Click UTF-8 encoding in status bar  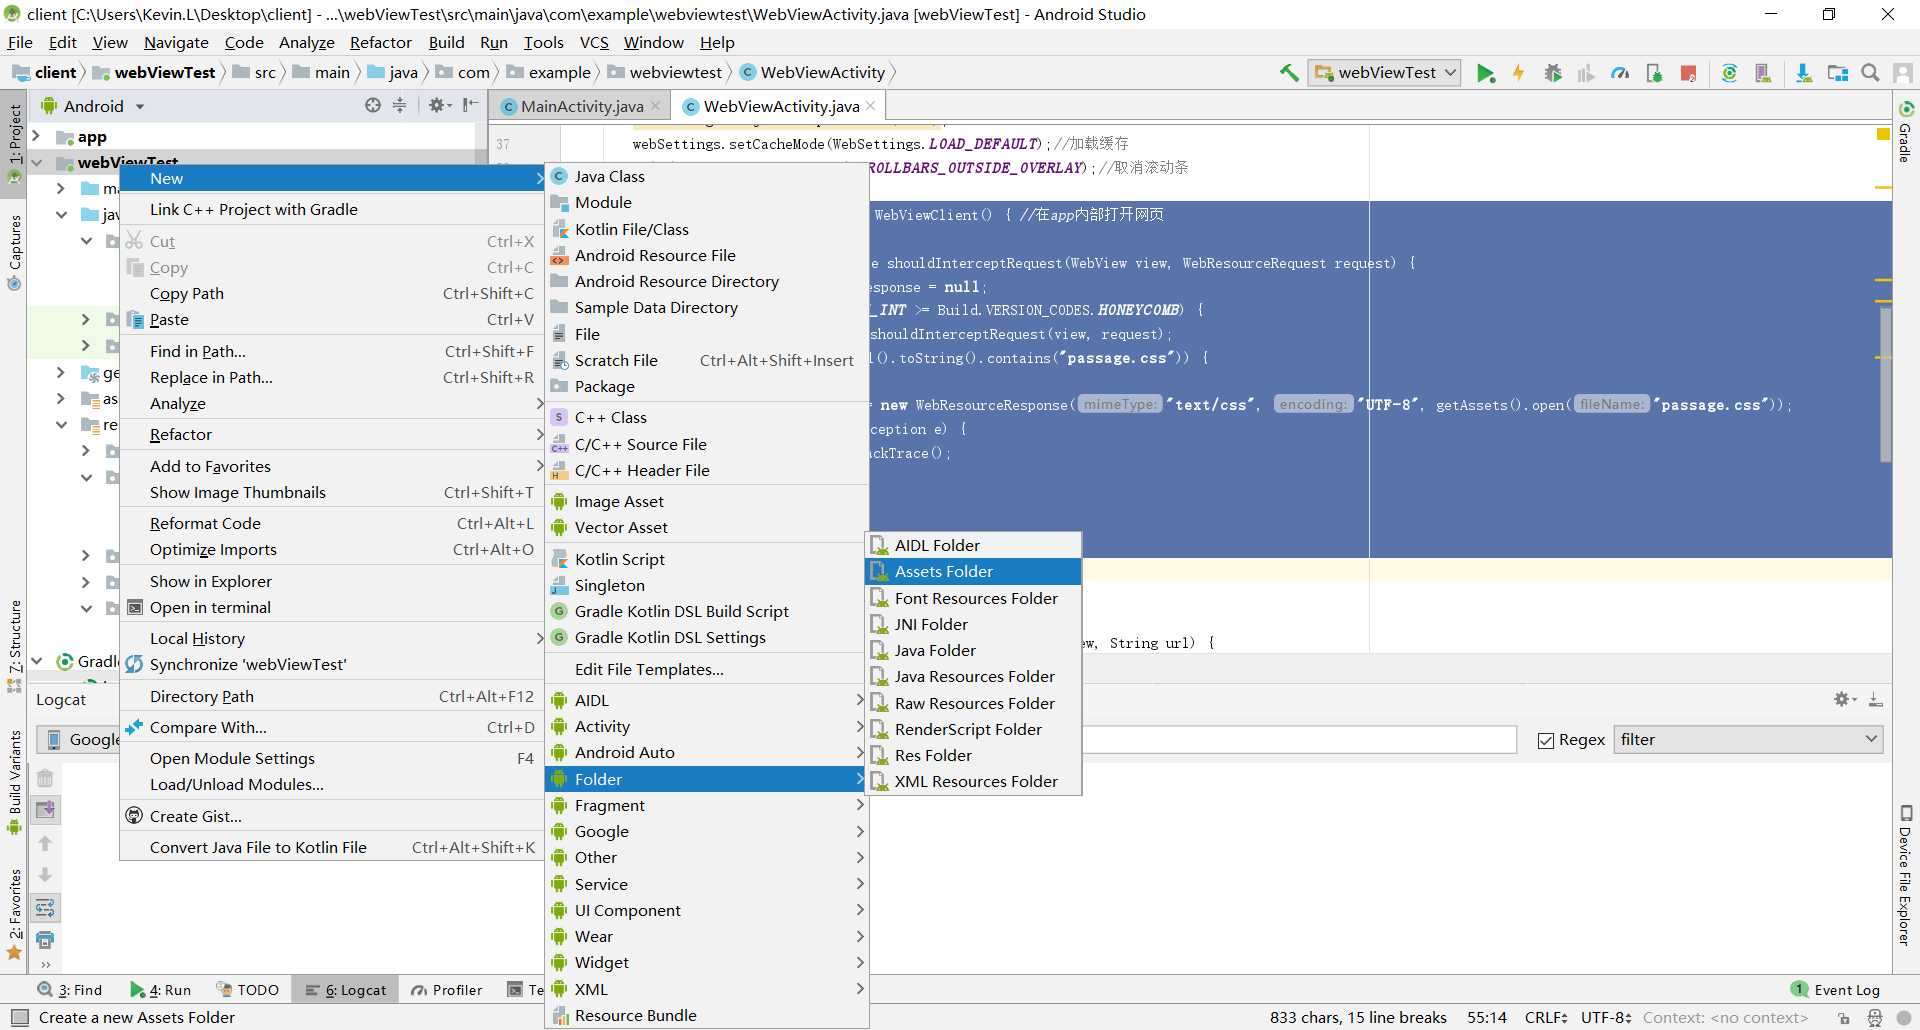tap(1606, 1017)
